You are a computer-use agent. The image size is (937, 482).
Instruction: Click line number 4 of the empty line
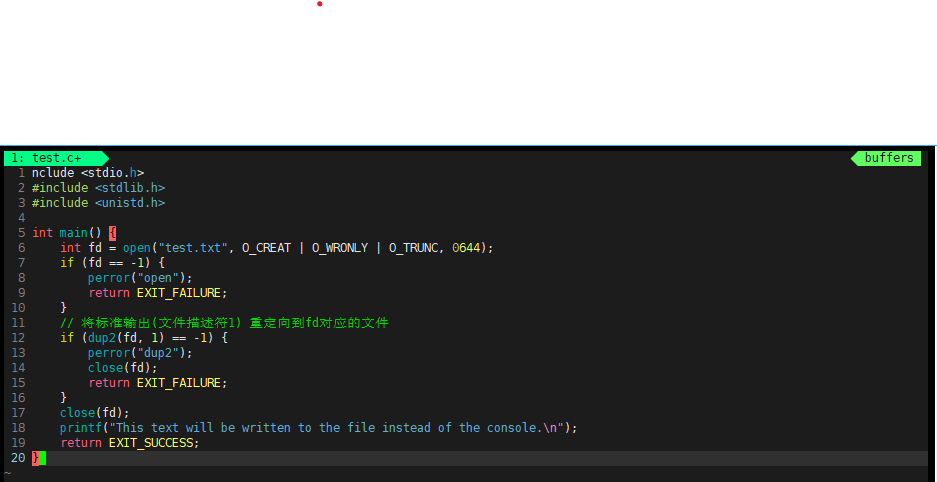tap(22, 218)
